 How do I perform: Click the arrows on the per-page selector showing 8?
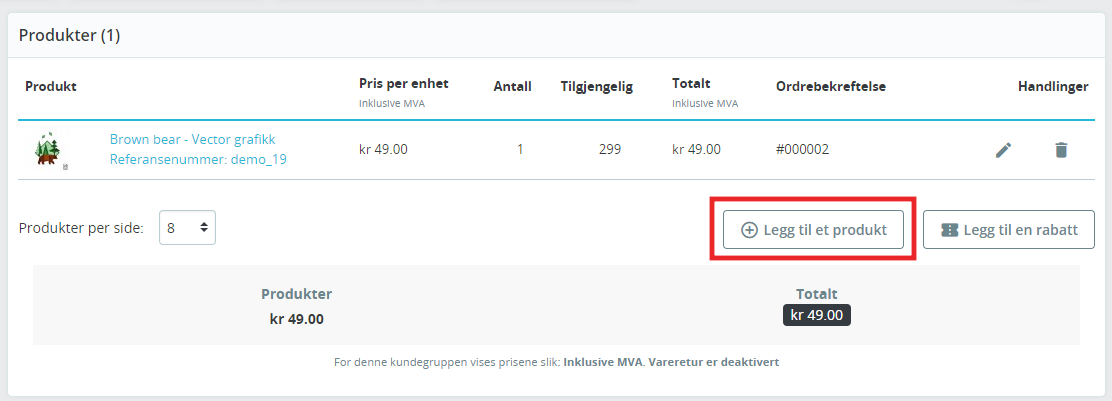point(204,228)
